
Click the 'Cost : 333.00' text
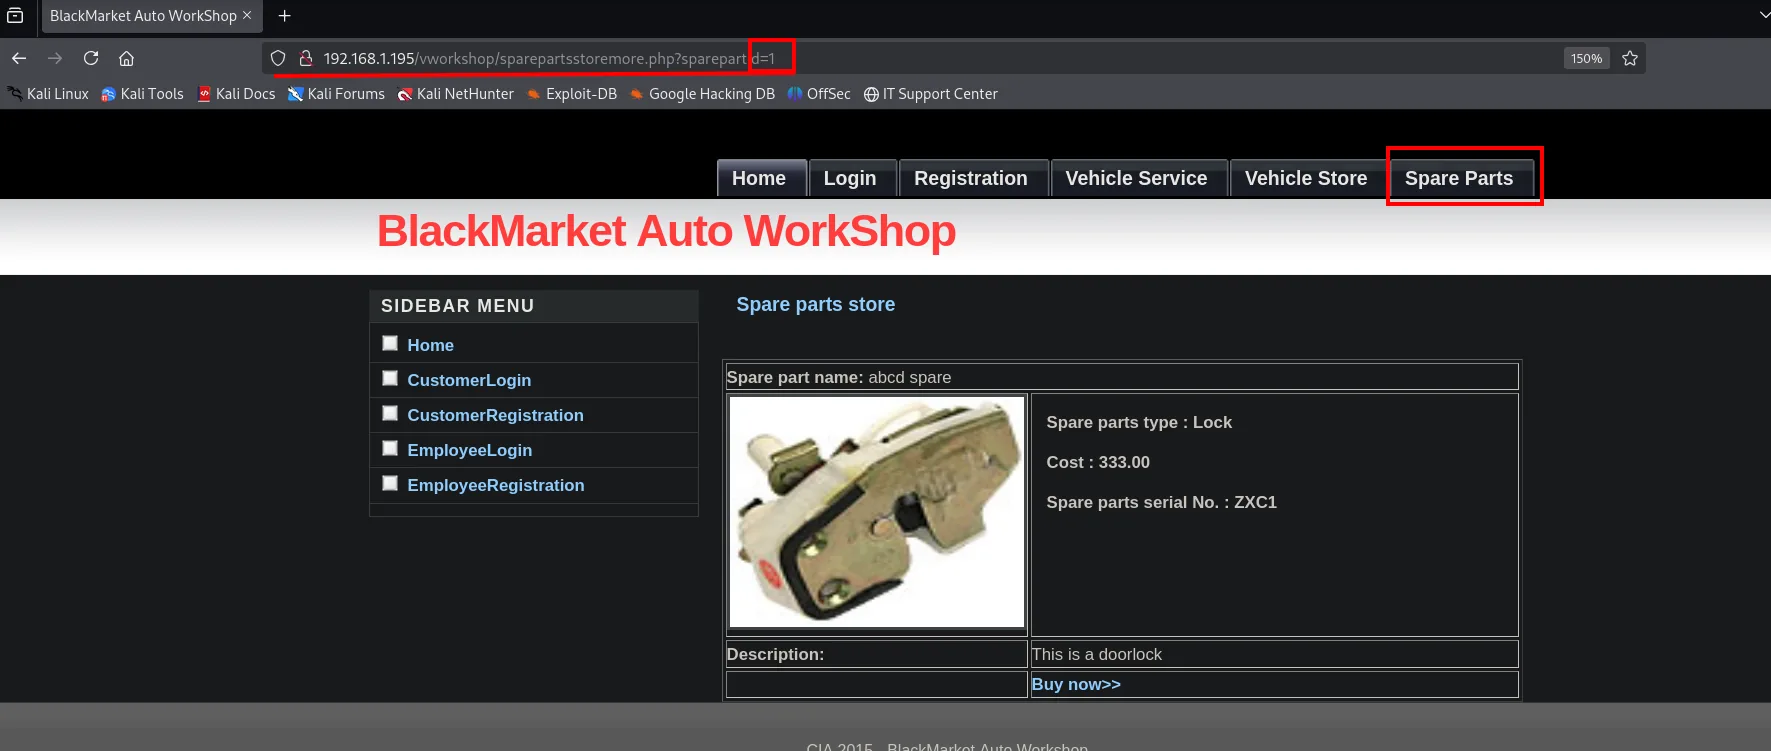pyautogui.click(x=1098, y=462)
